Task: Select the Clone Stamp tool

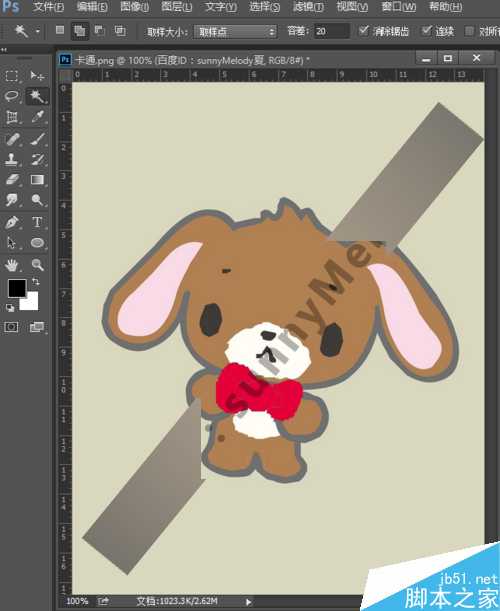Action: coord(12,159)
